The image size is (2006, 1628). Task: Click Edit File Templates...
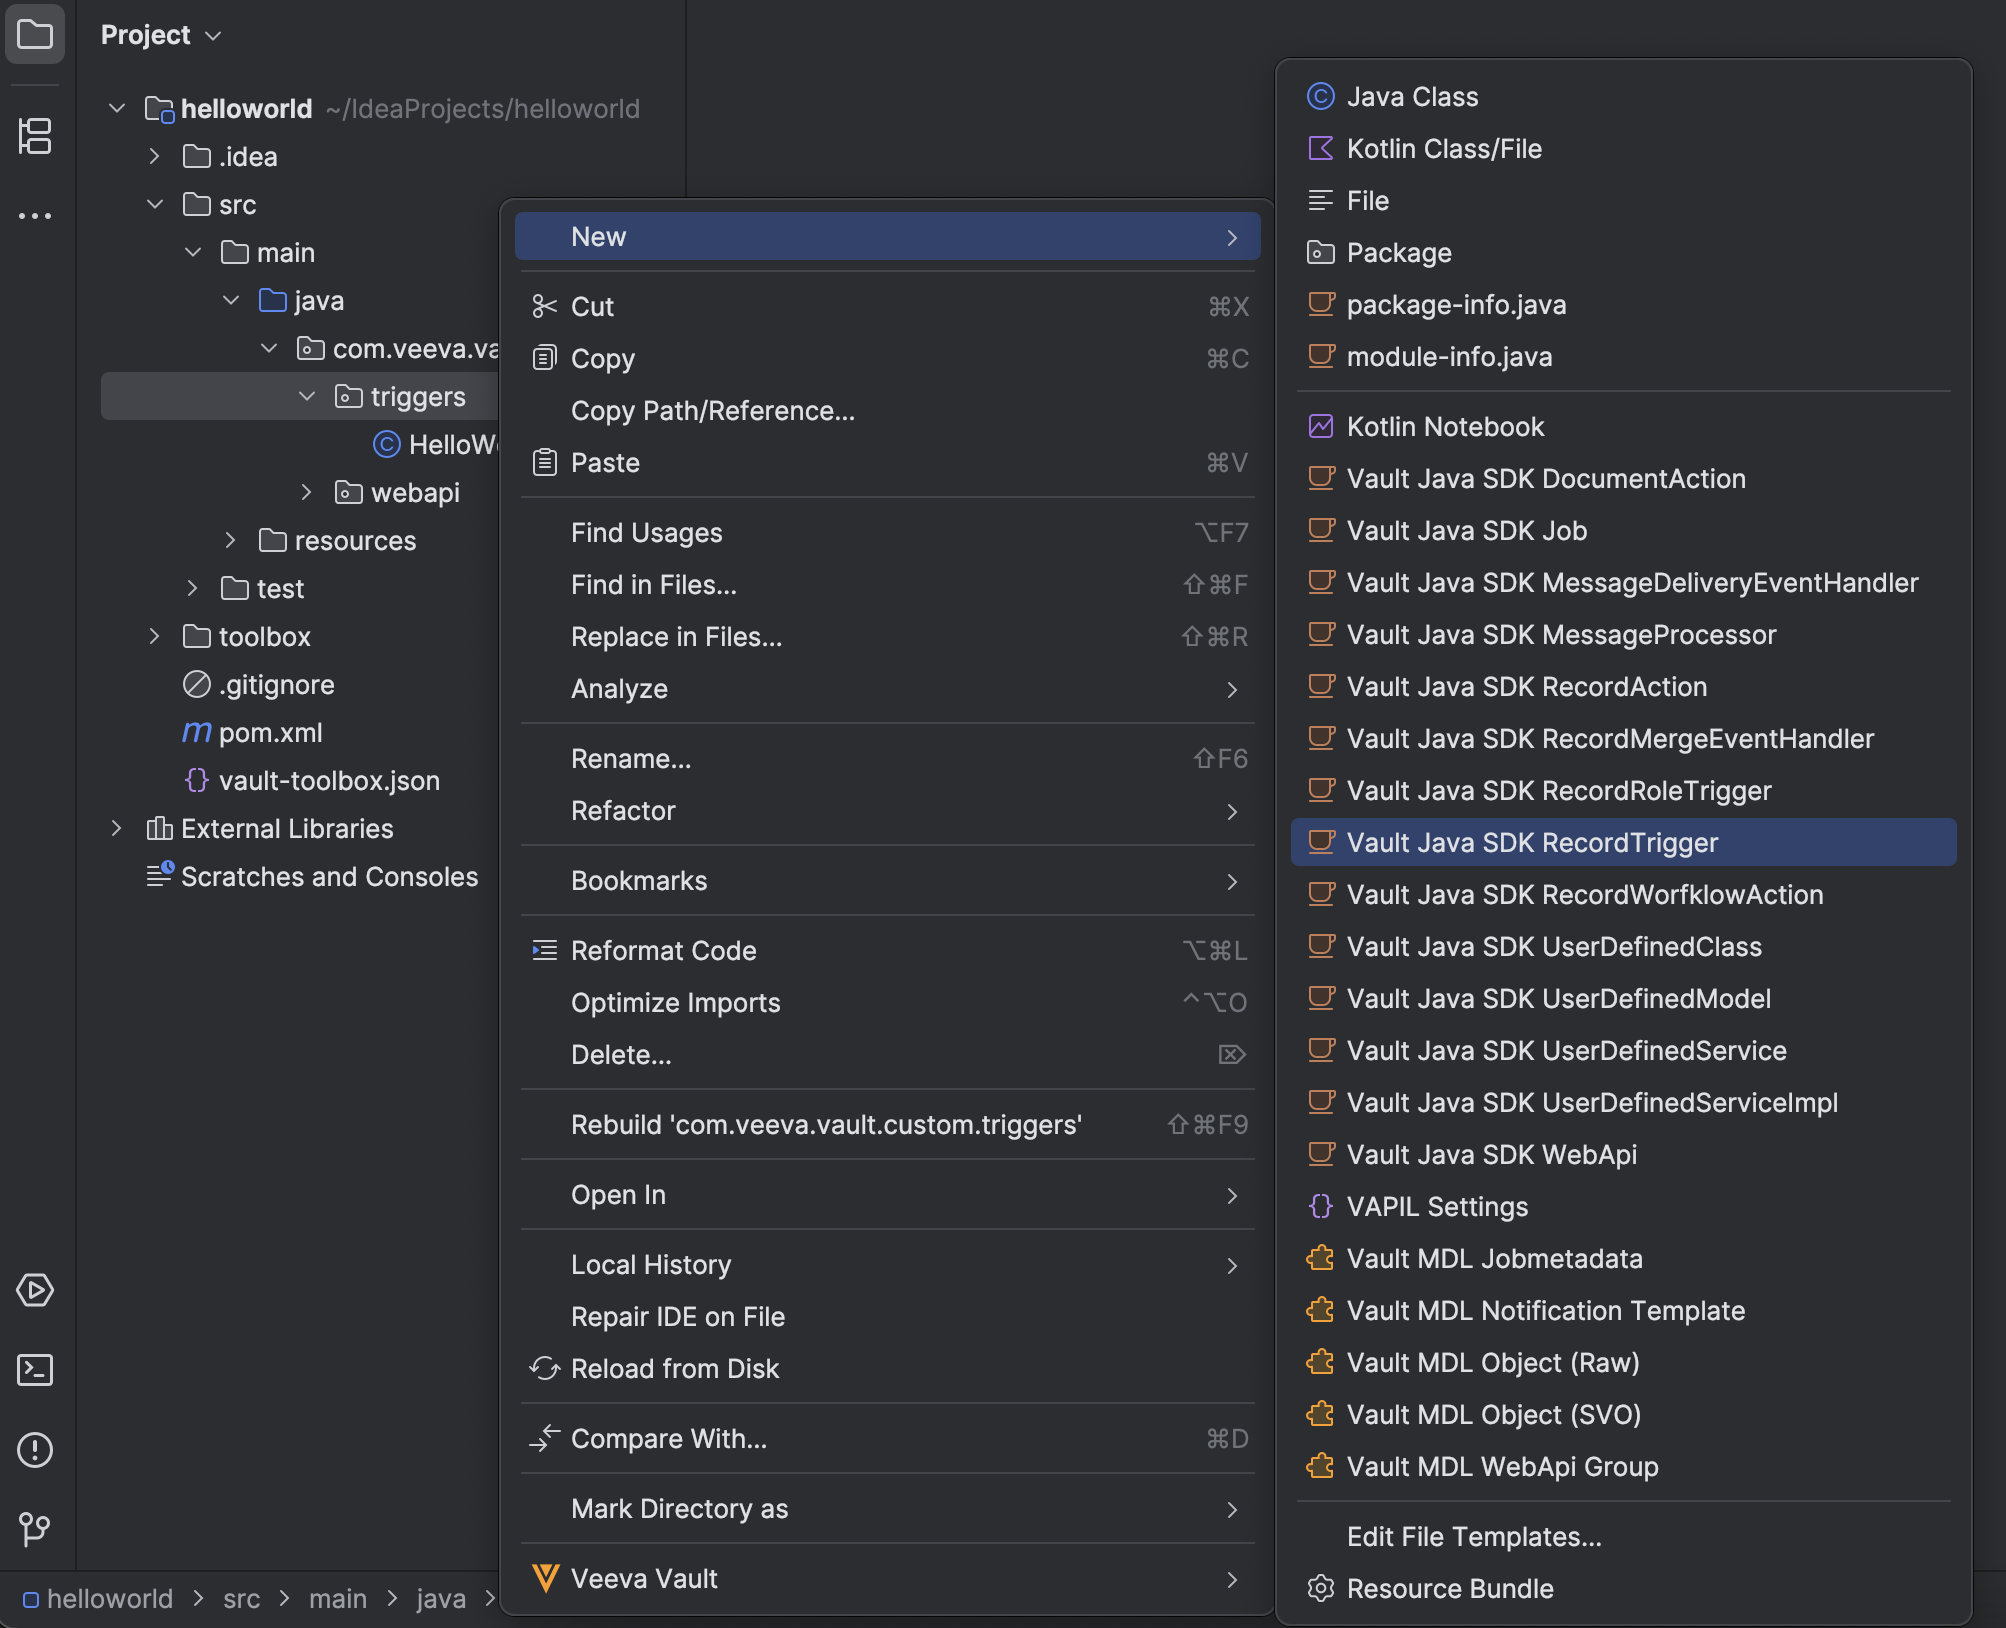(x=1623, y=1536)
